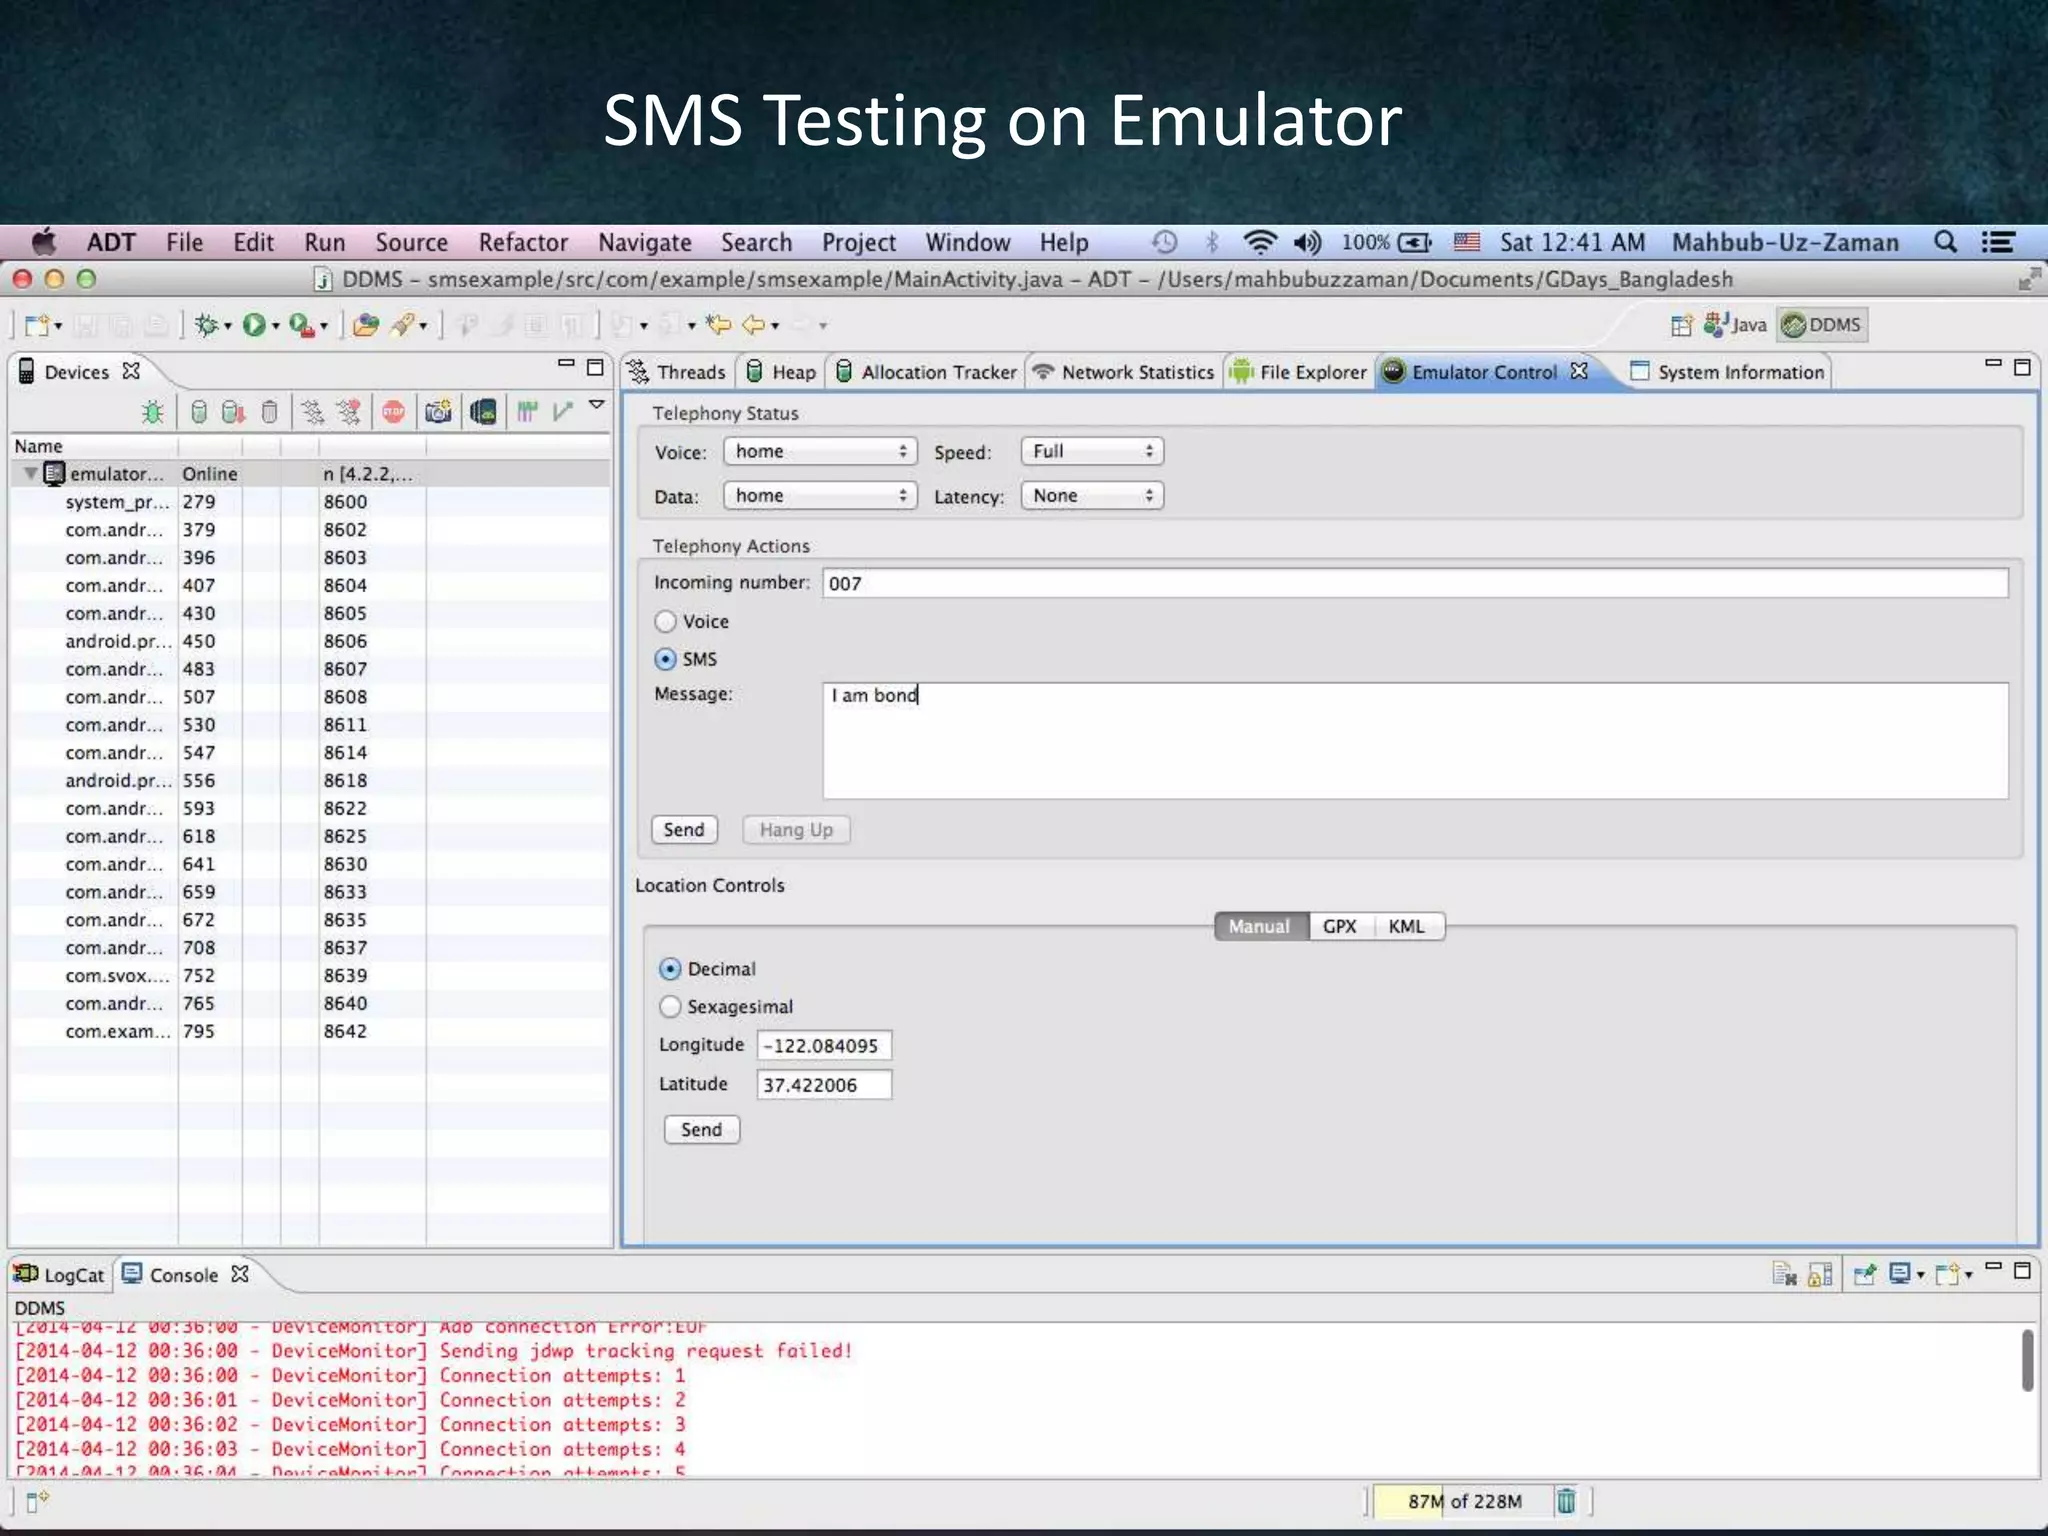The image size is (2048, 1536).
Task: Select the Sexagesimal radio button
Action: point(670,1007)
